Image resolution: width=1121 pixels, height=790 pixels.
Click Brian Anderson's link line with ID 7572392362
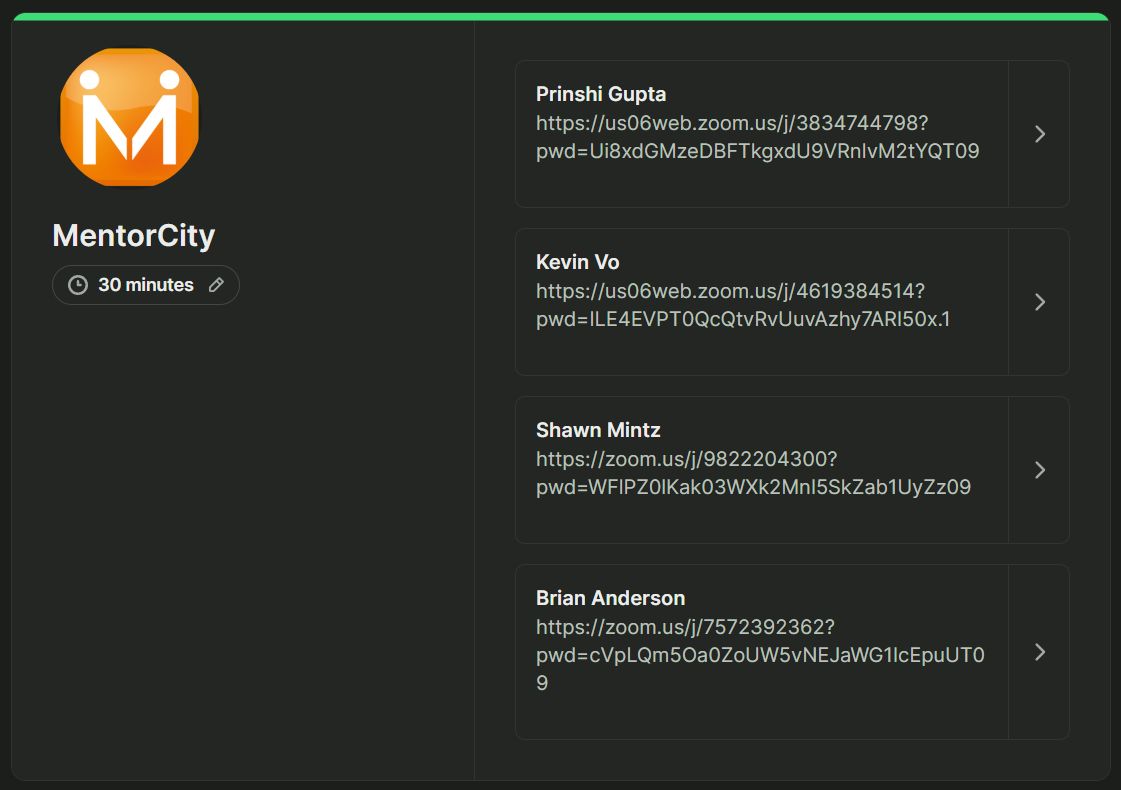(x=685, y=627)
